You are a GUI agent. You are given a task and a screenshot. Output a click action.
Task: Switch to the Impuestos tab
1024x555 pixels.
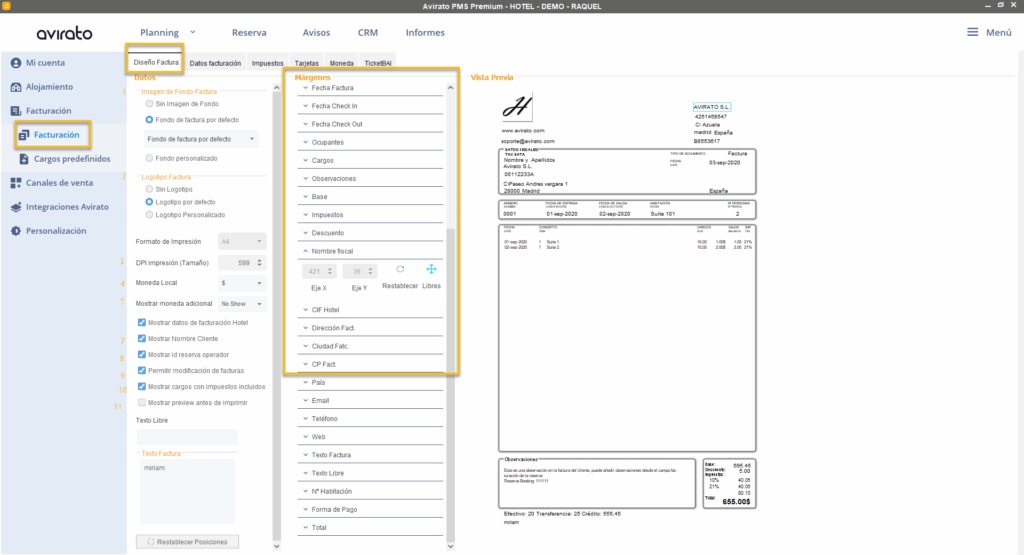267,63
